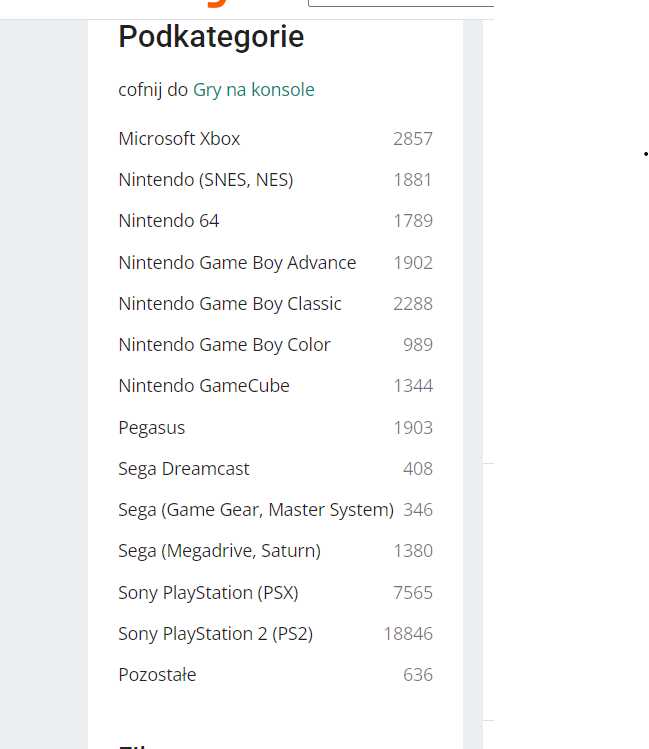
Task: Click the search field at the top
Action: tap(400, 4)
